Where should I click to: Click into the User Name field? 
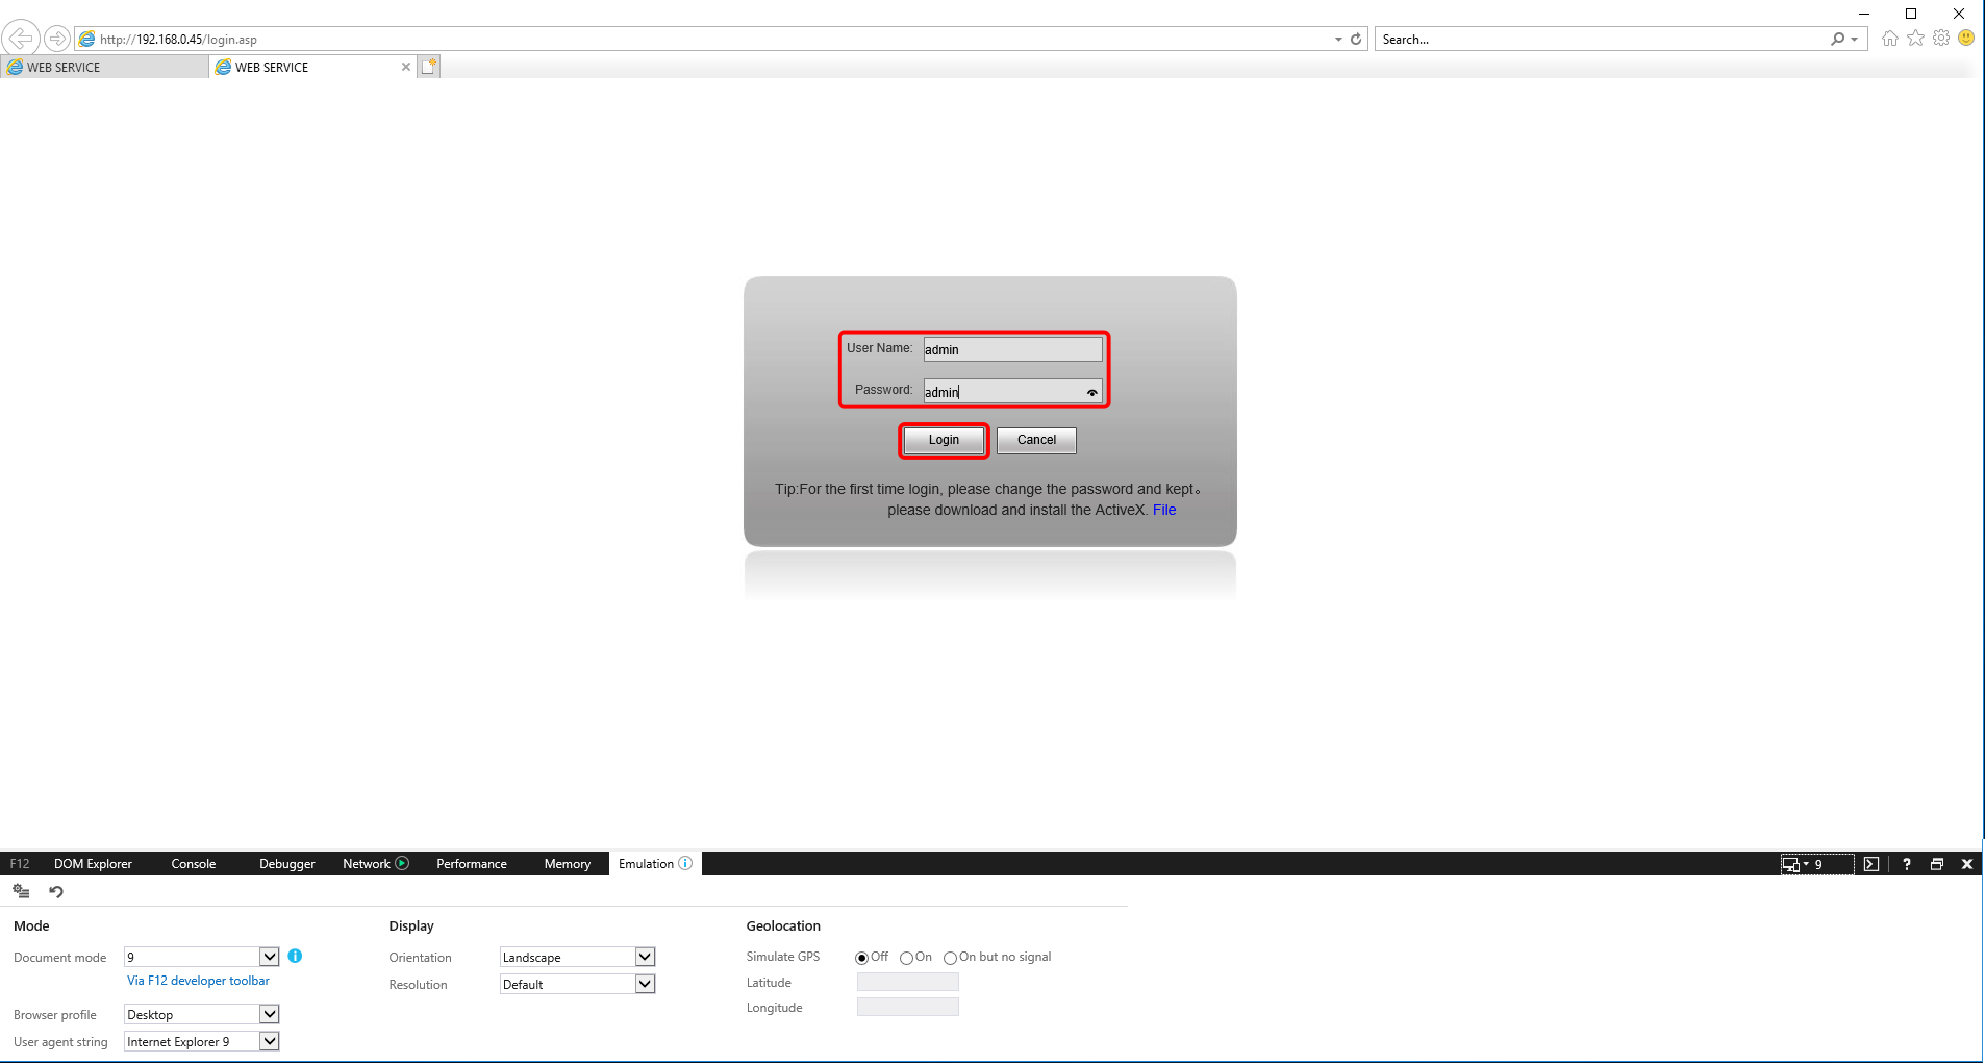1012,349
